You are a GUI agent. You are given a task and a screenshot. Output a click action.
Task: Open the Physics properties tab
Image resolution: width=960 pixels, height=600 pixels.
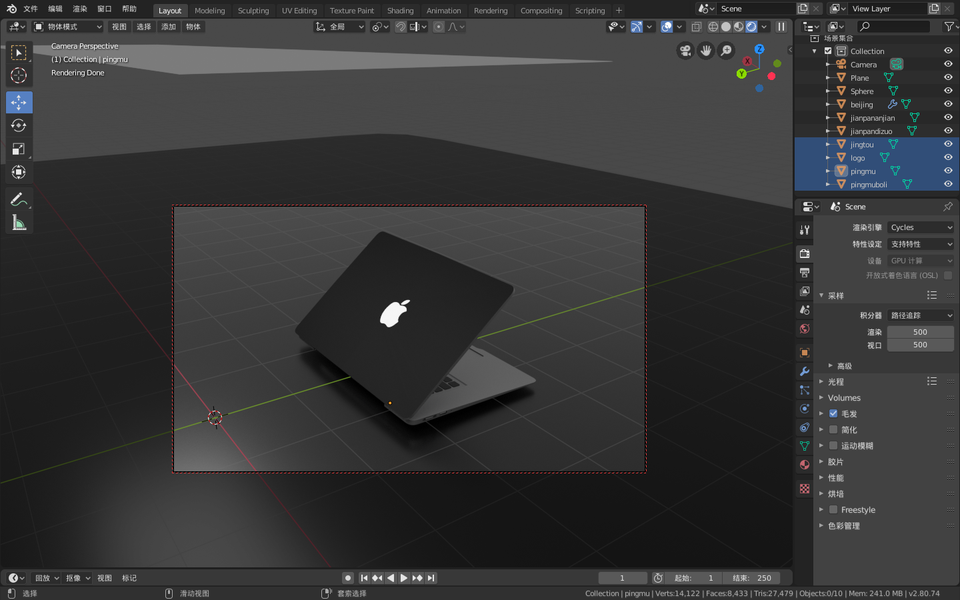804,408
